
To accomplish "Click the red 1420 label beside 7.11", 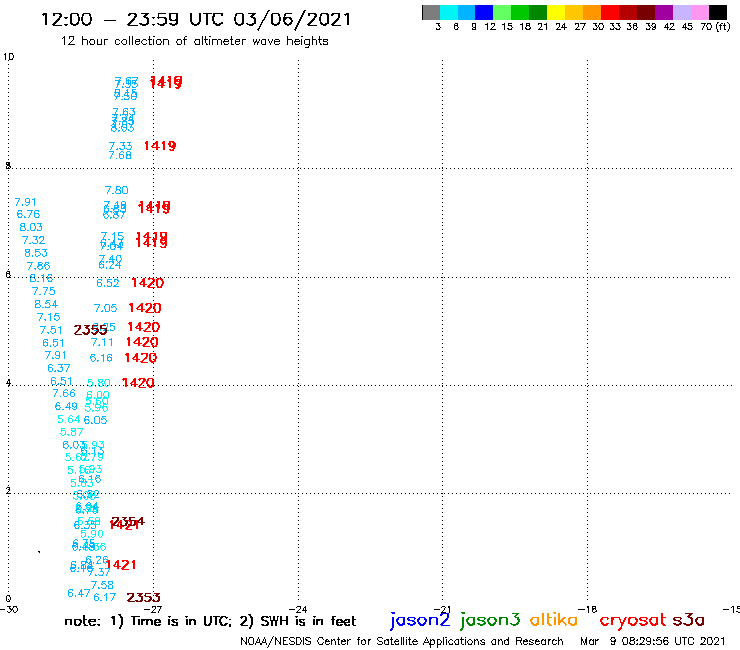I will point(142,342).
